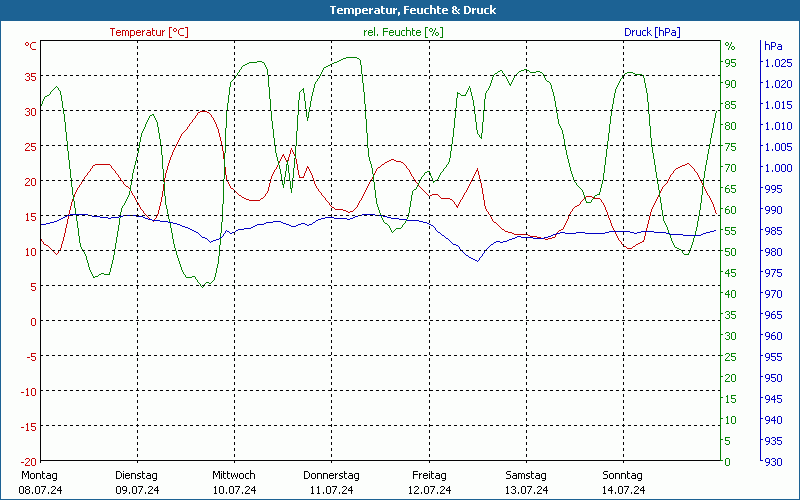Click humidity axis value '25'
800x500 pixels.
tap(731, 357)
